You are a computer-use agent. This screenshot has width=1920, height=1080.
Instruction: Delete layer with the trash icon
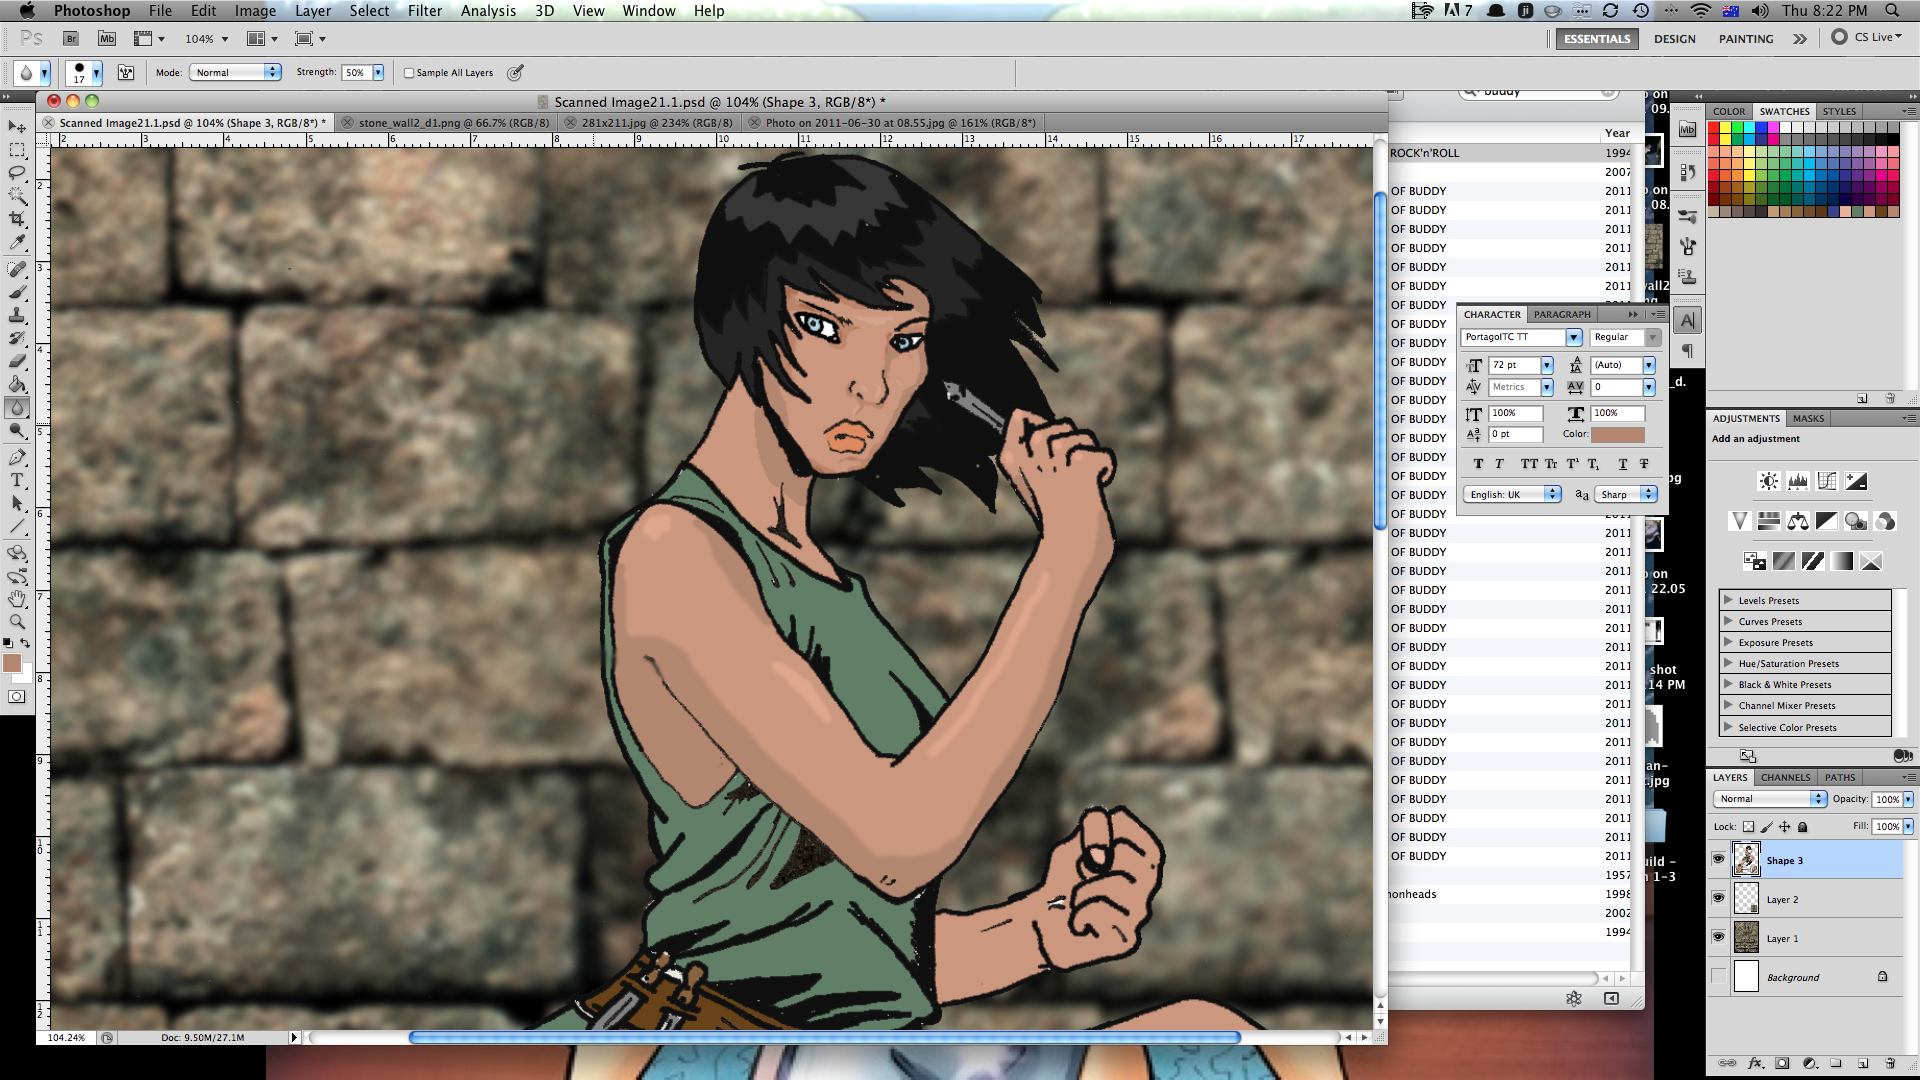(x=1890, y=1063)
